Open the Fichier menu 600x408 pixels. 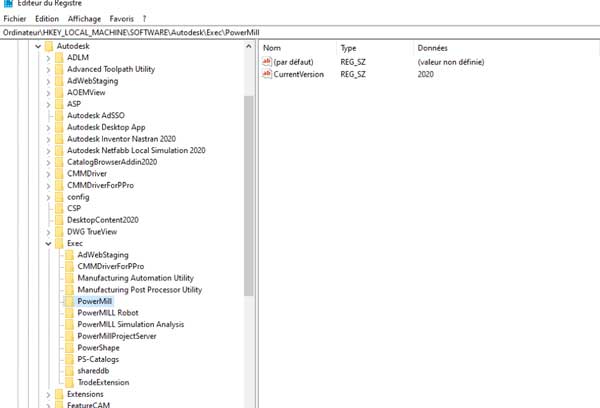15,19
